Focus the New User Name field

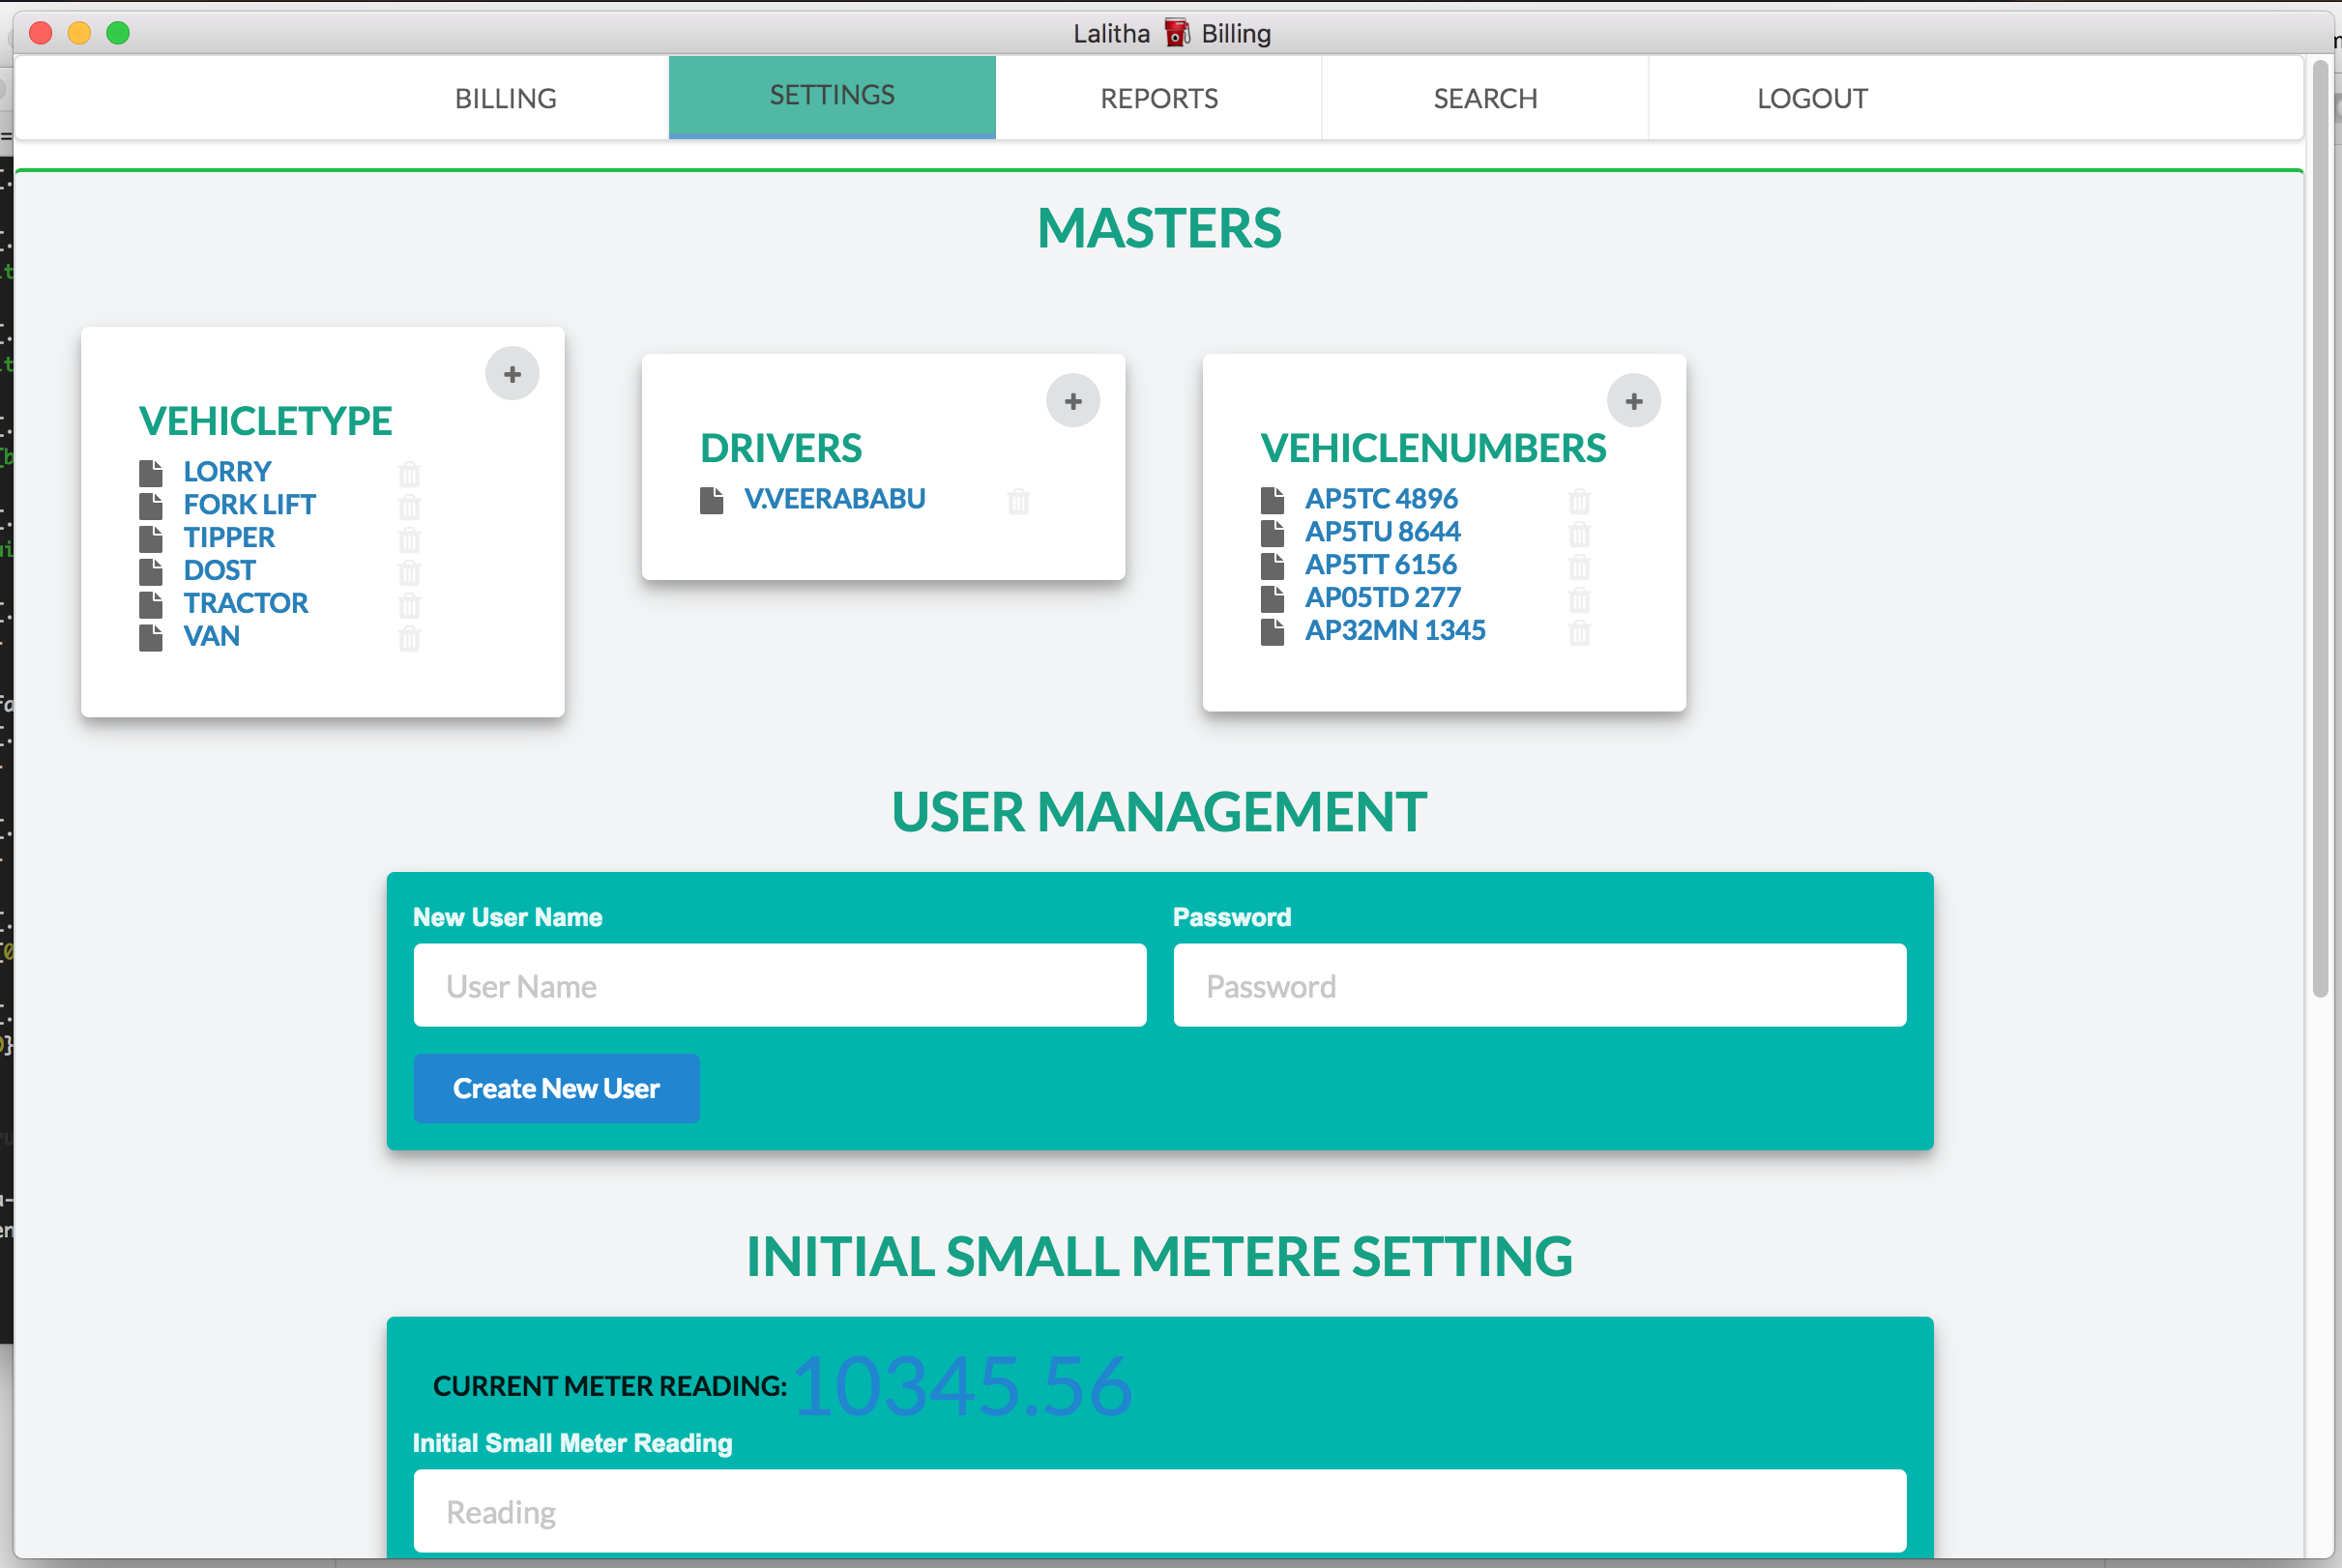pos(780,985)
